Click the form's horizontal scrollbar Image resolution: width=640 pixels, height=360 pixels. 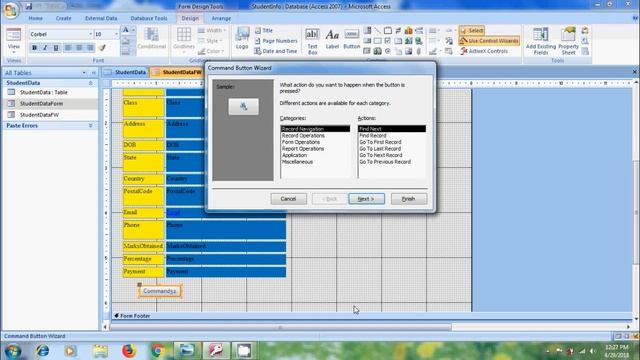tap(280, 327)
